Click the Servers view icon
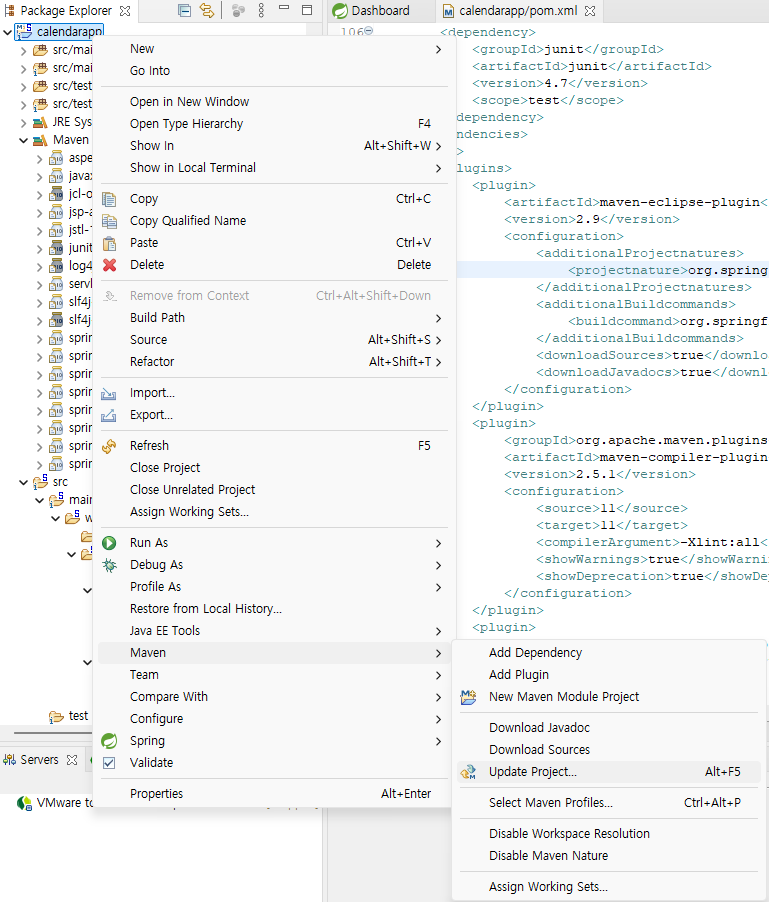Screen dimensions: 769x902 point(10,760)
